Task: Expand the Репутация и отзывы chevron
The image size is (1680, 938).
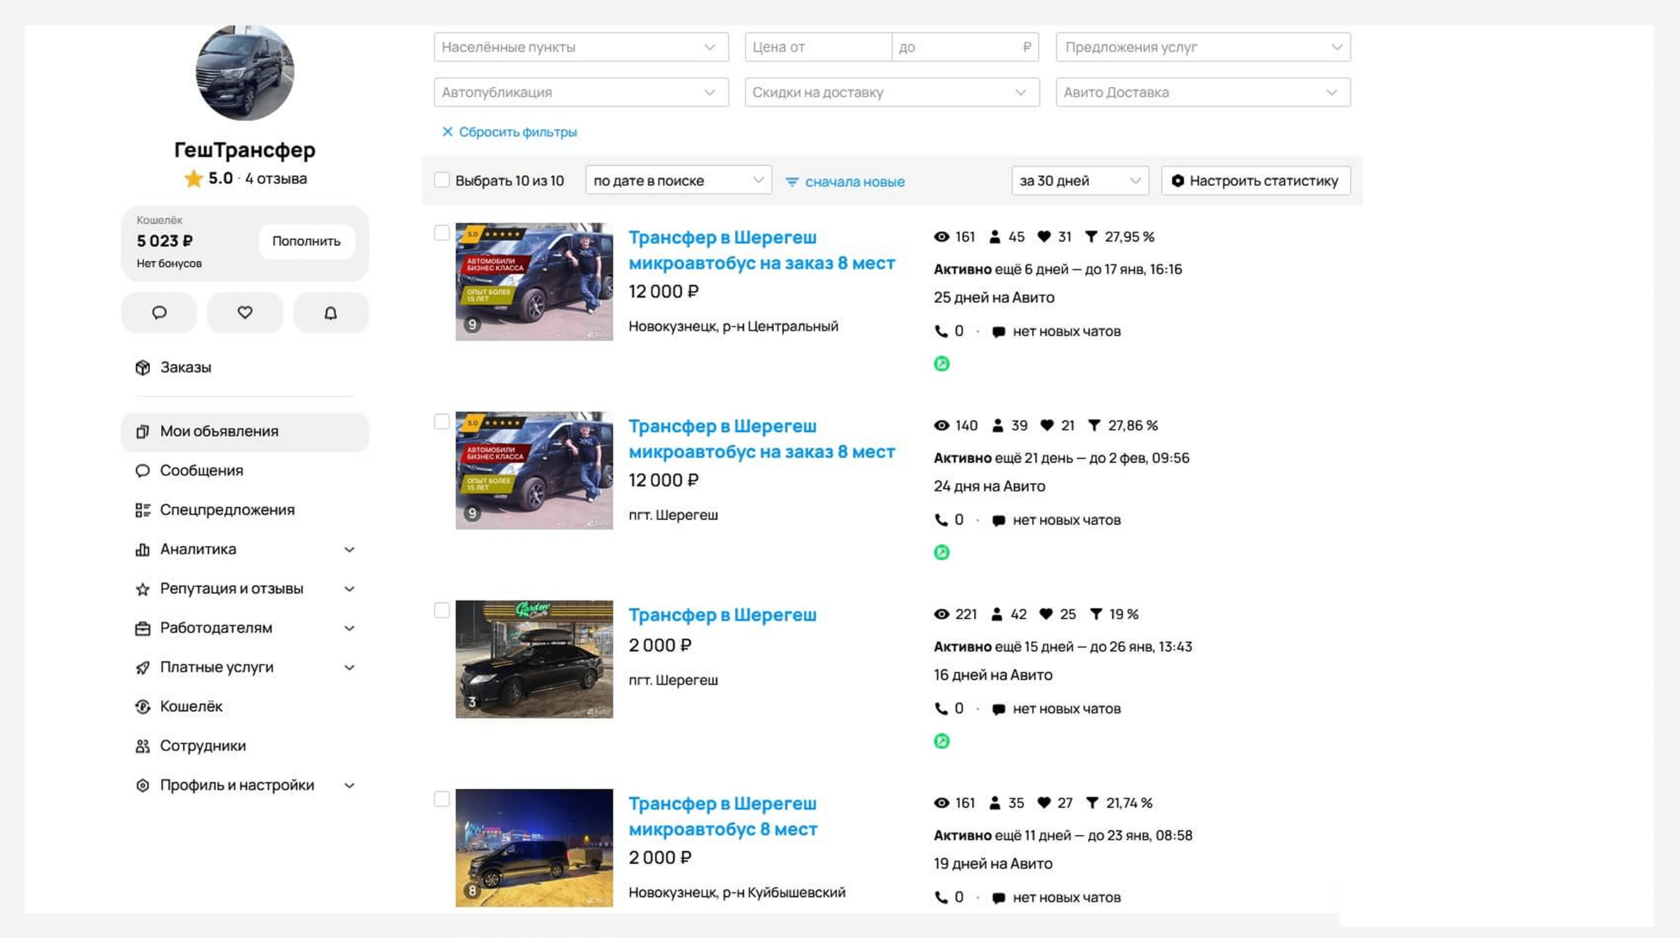Action: pyautogui.click(x=349, y=589)
